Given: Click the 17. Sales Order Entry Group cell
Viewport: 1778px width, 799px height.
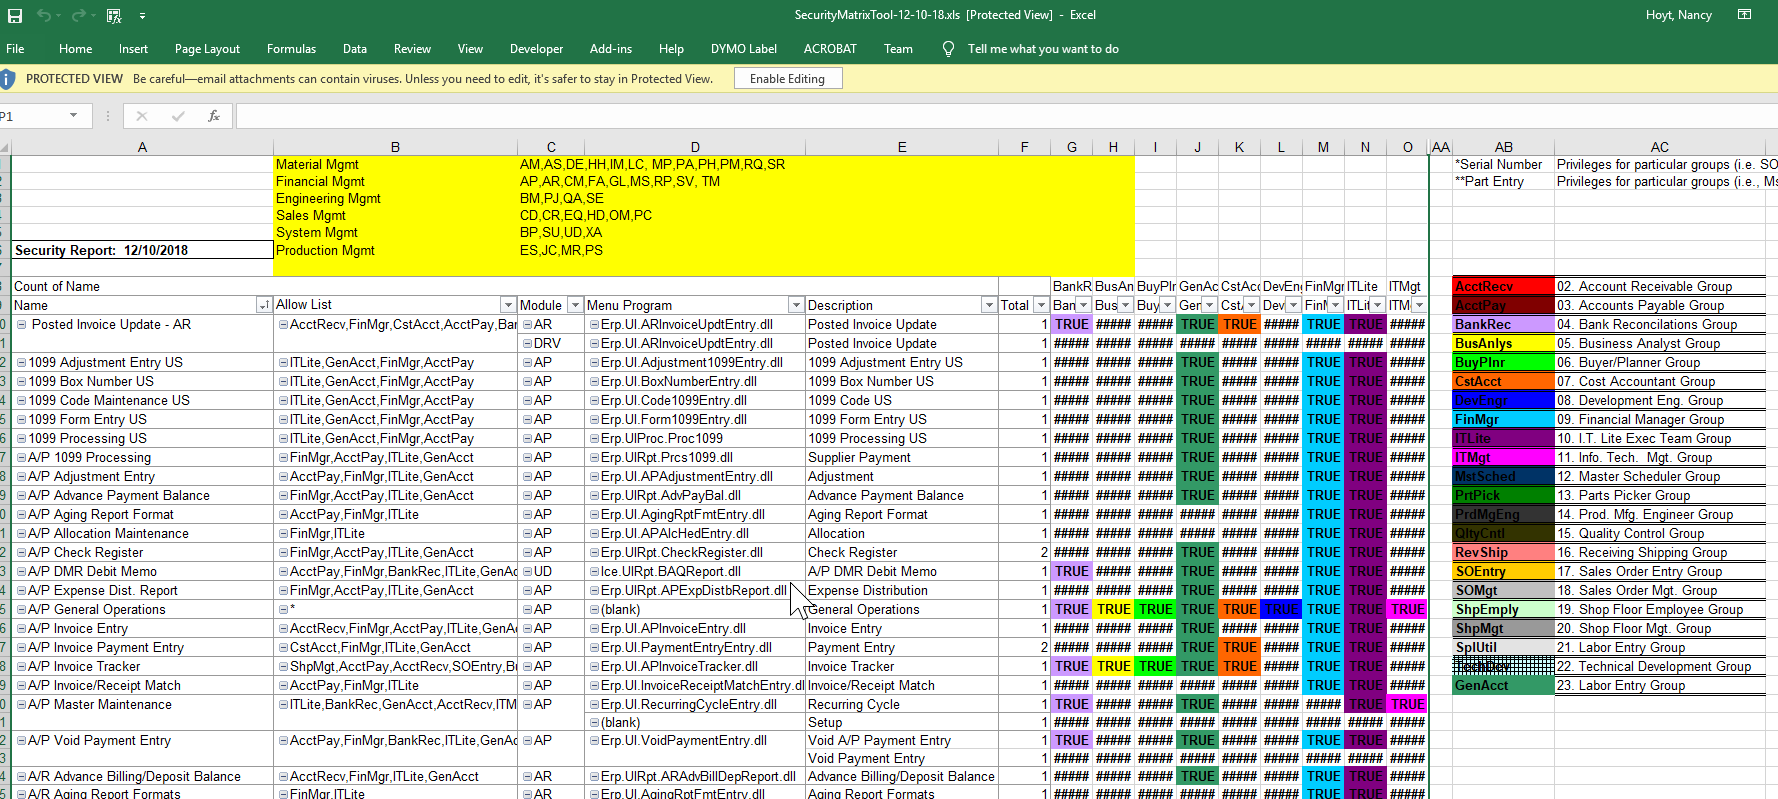Looking at the screenshot, I should click(x=1660, y=571).
